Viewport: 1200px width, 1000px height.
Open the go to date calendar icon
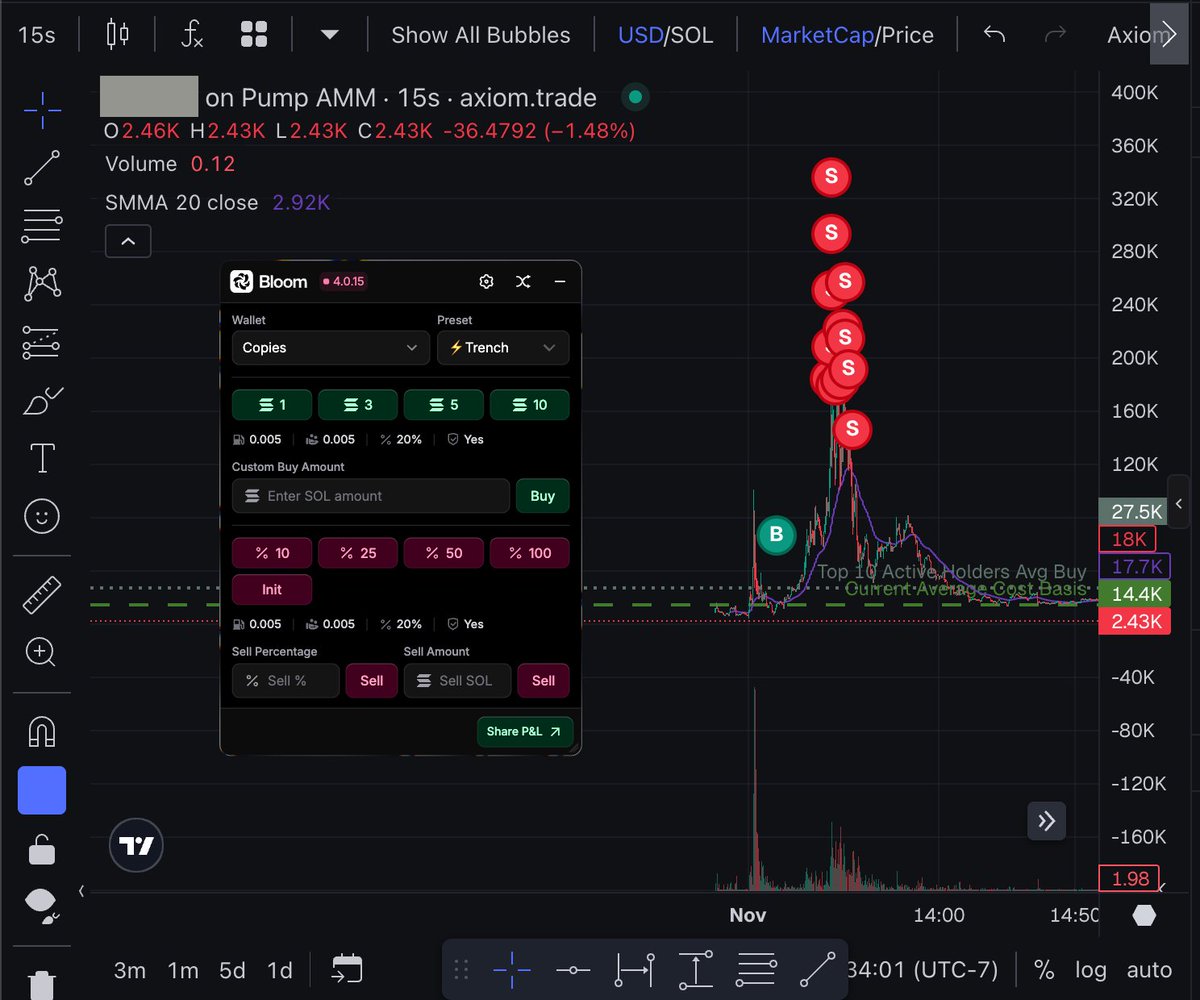[347, 969]
